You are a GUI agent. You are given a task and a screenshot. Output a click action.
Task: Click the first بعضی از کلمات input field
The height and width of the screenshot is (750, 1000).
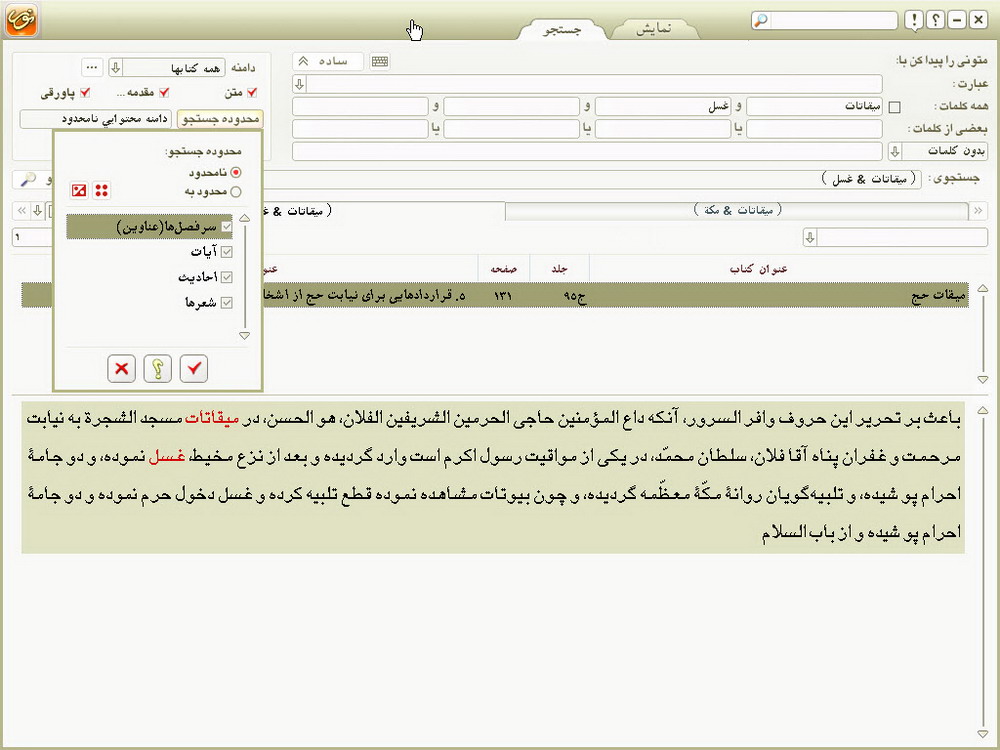click(x=814, y=129)
